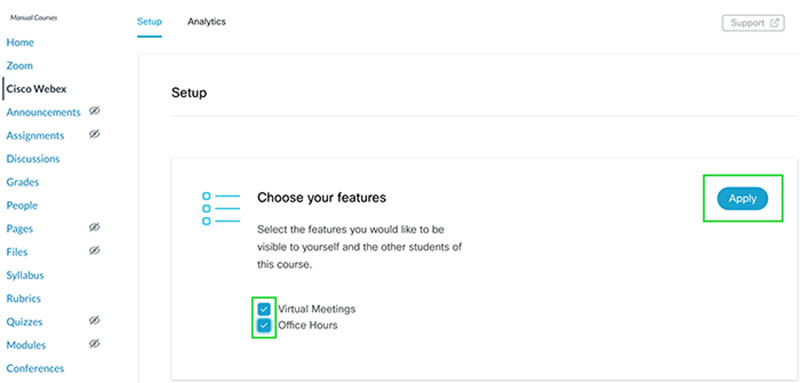The image size is (800, 383).
Task: Switch to the Analytics tab
Action: click(207, 22)
